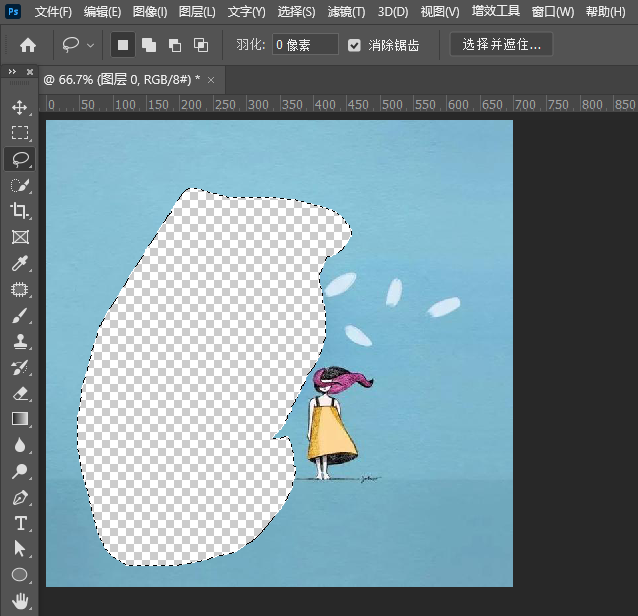Screen dimensions: 638x616
Task: Activate the Eyedropper tool
Action: coord(19,263)
